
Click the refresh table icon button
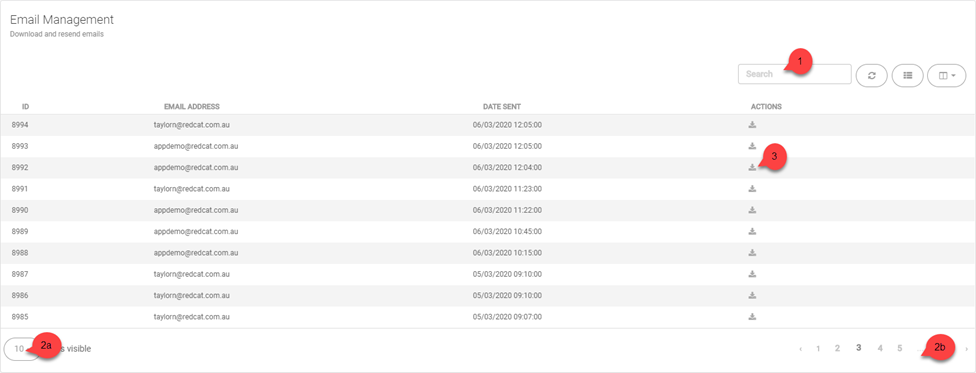pos(871,75)
